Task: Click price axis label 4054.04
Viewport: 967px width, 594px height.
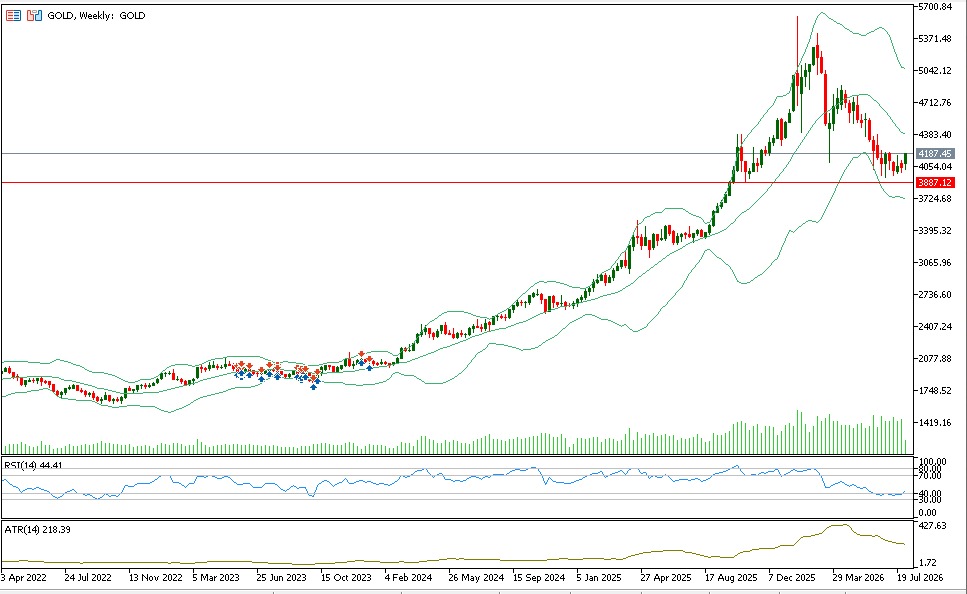Action: pos(935,167)
